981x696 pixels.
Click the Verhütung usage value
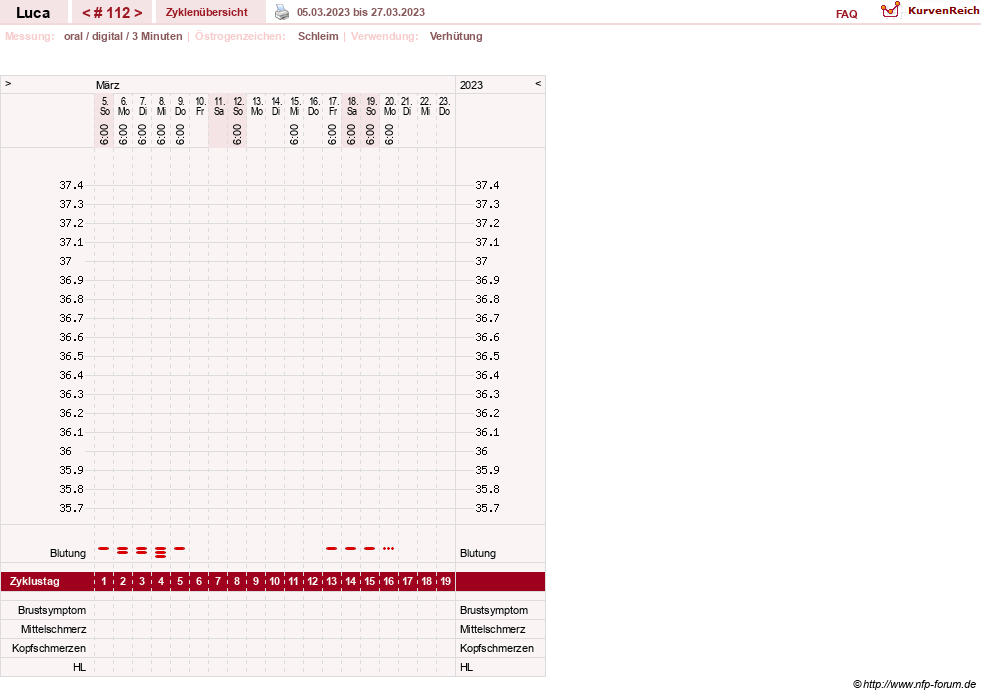(x=455, y=36)
